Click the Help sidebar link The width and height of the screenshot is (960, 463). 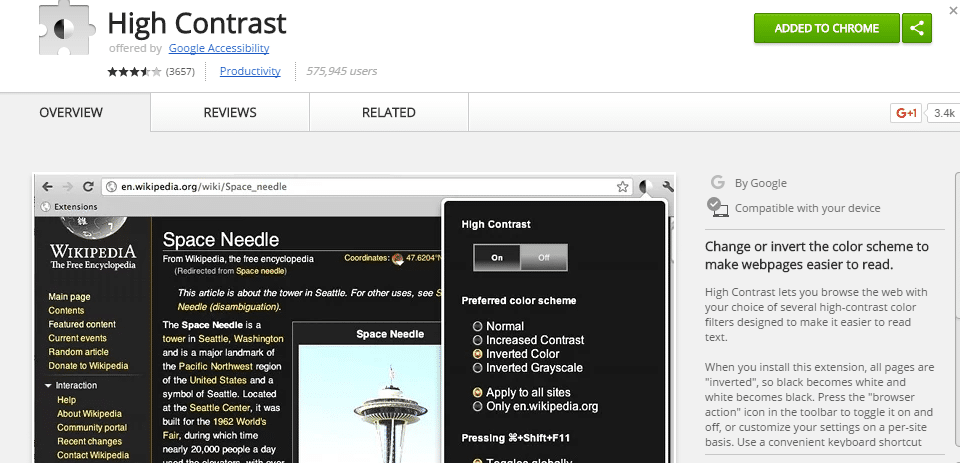66,399
